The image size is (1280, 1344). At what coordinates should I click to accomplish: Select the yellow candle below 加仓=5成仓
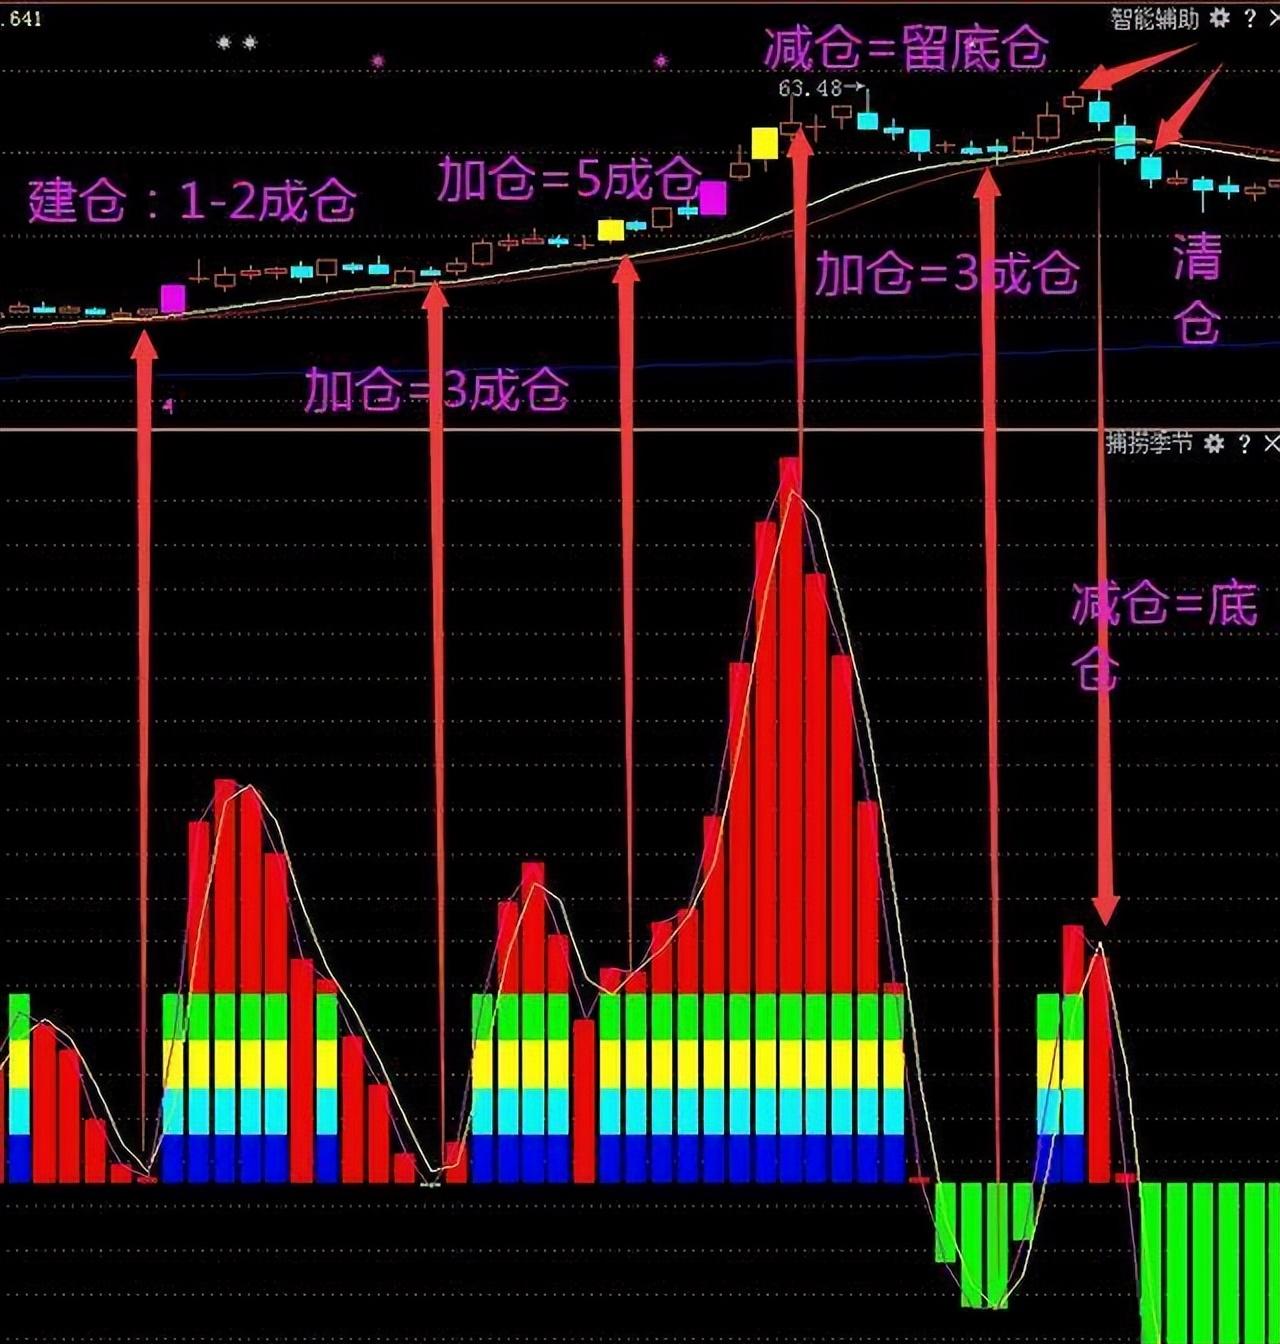(610, 230)
